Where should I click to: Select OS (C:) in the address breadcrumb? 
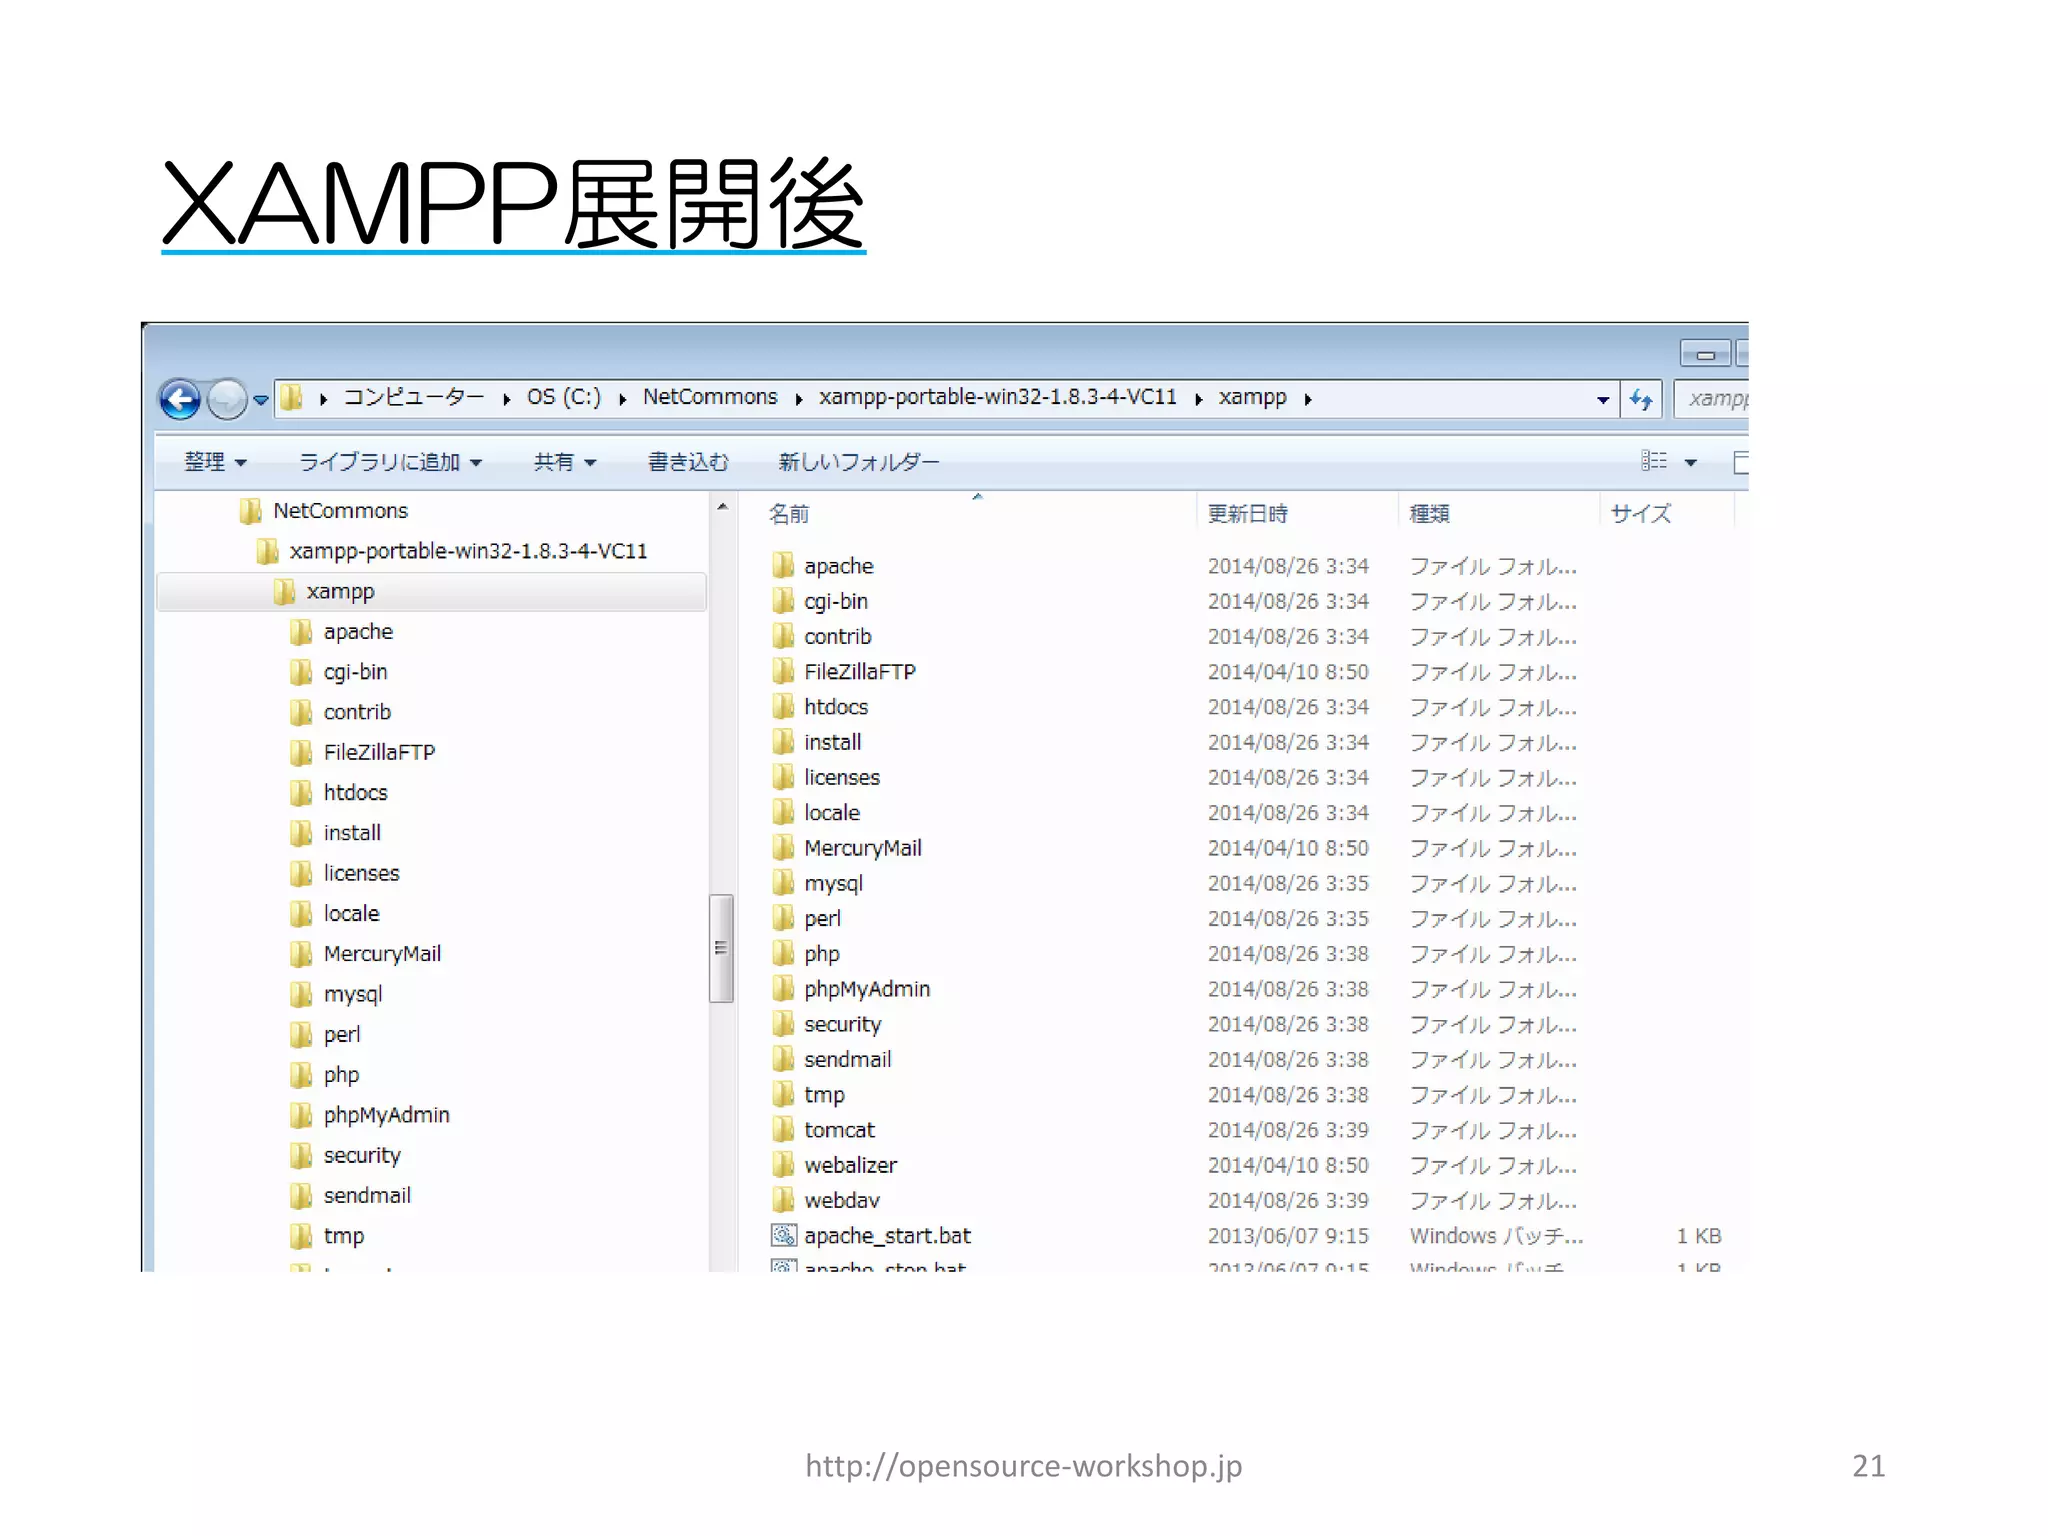pyautogui.click(x=564, y=397)
